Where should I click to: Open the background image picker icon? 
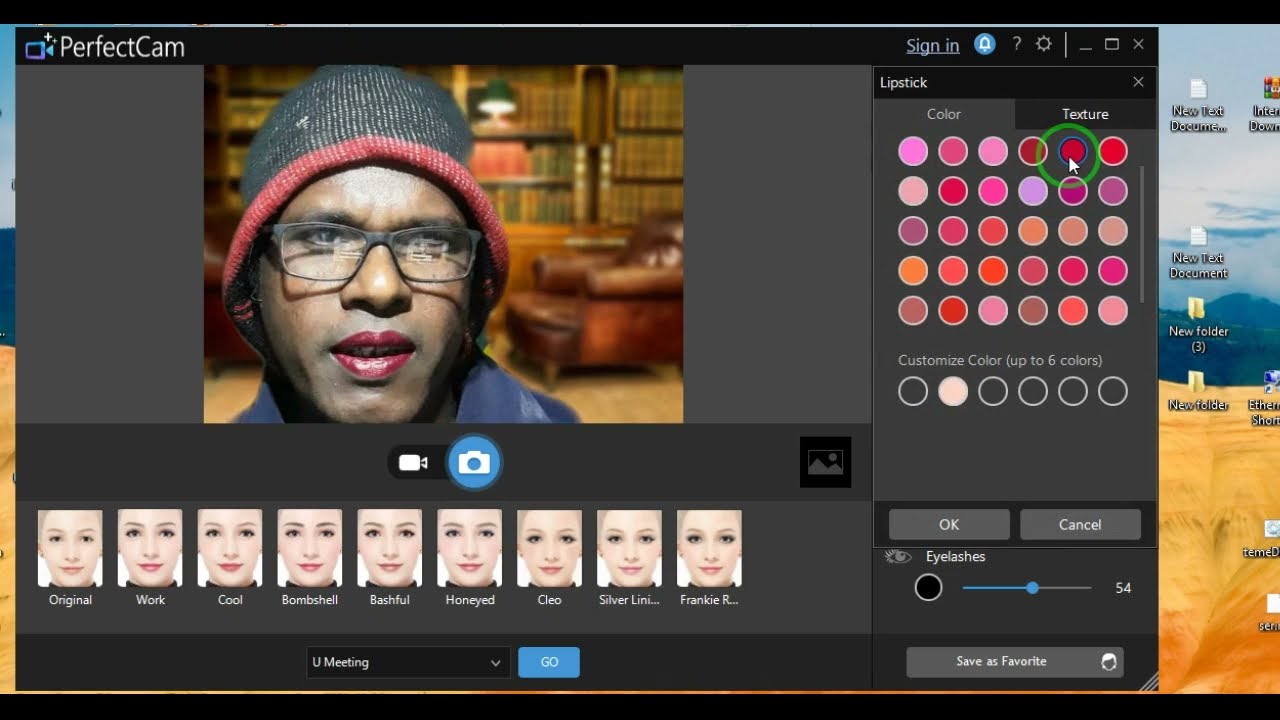tap(825, 462)
